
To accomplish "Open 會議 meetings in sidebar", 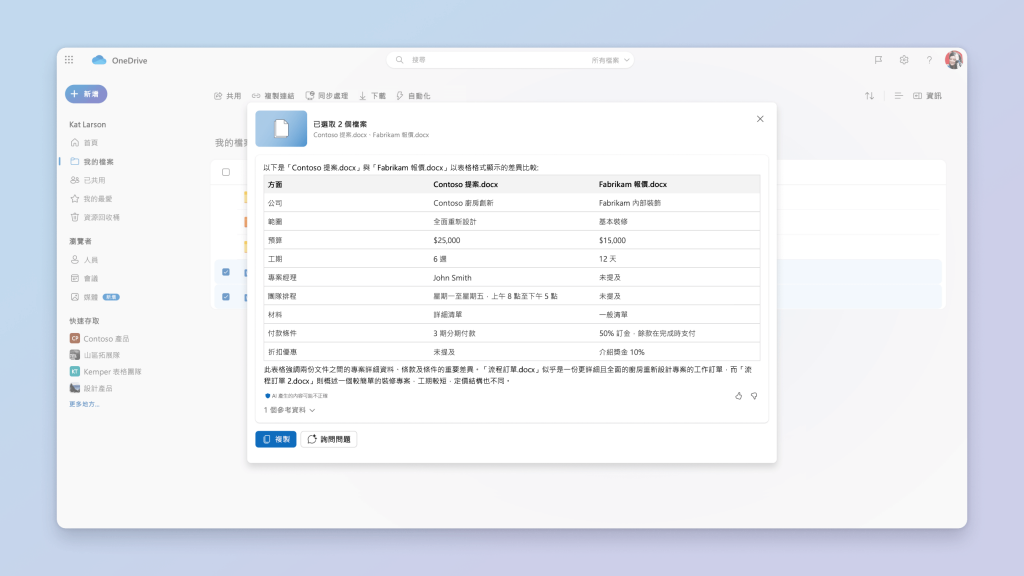I will point(84,278).
